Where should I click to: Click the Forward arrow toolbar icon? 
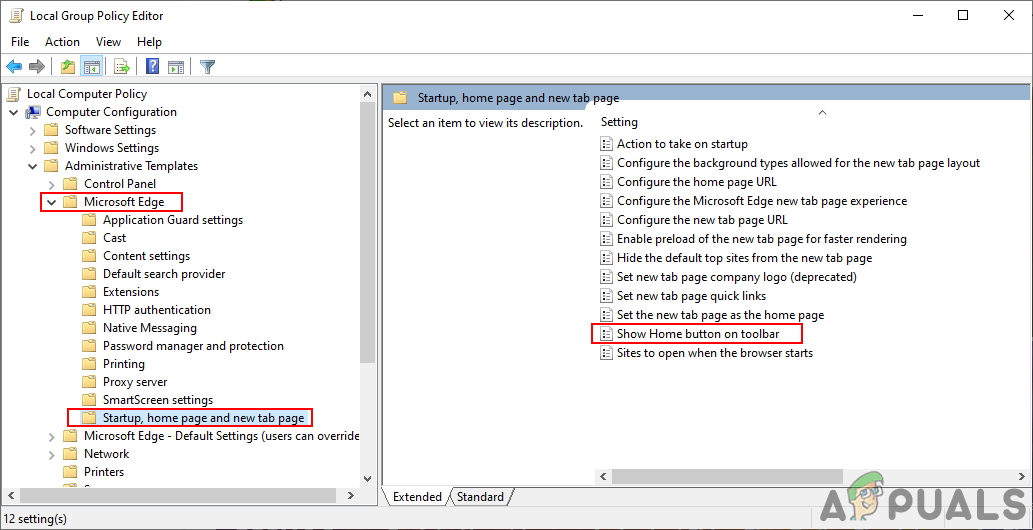coord(37,67)
